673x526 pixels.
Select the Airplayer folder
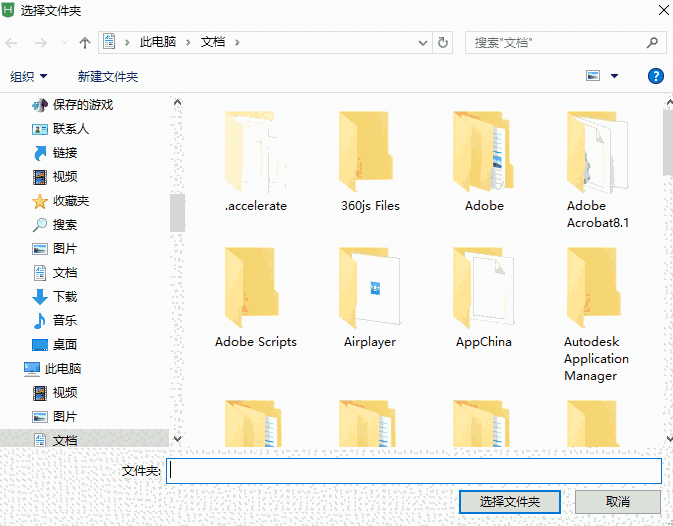click(x=370, y=297)
